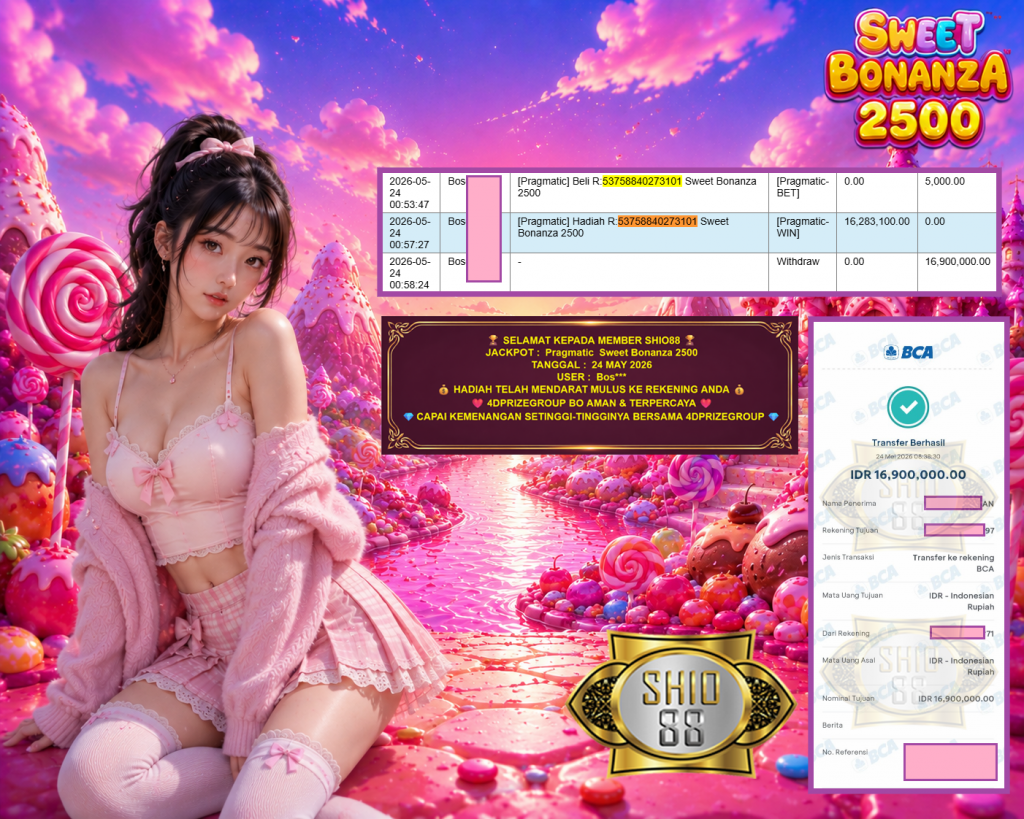The image size is (1024, 819).
Task: Click the trophy emoji after MEMBER SHIO88
Action: 689,340
